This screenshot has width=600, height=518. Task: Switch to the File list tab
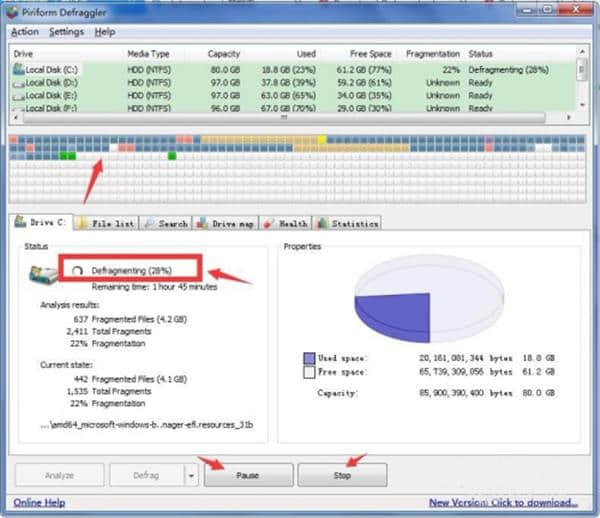(106, 223)
